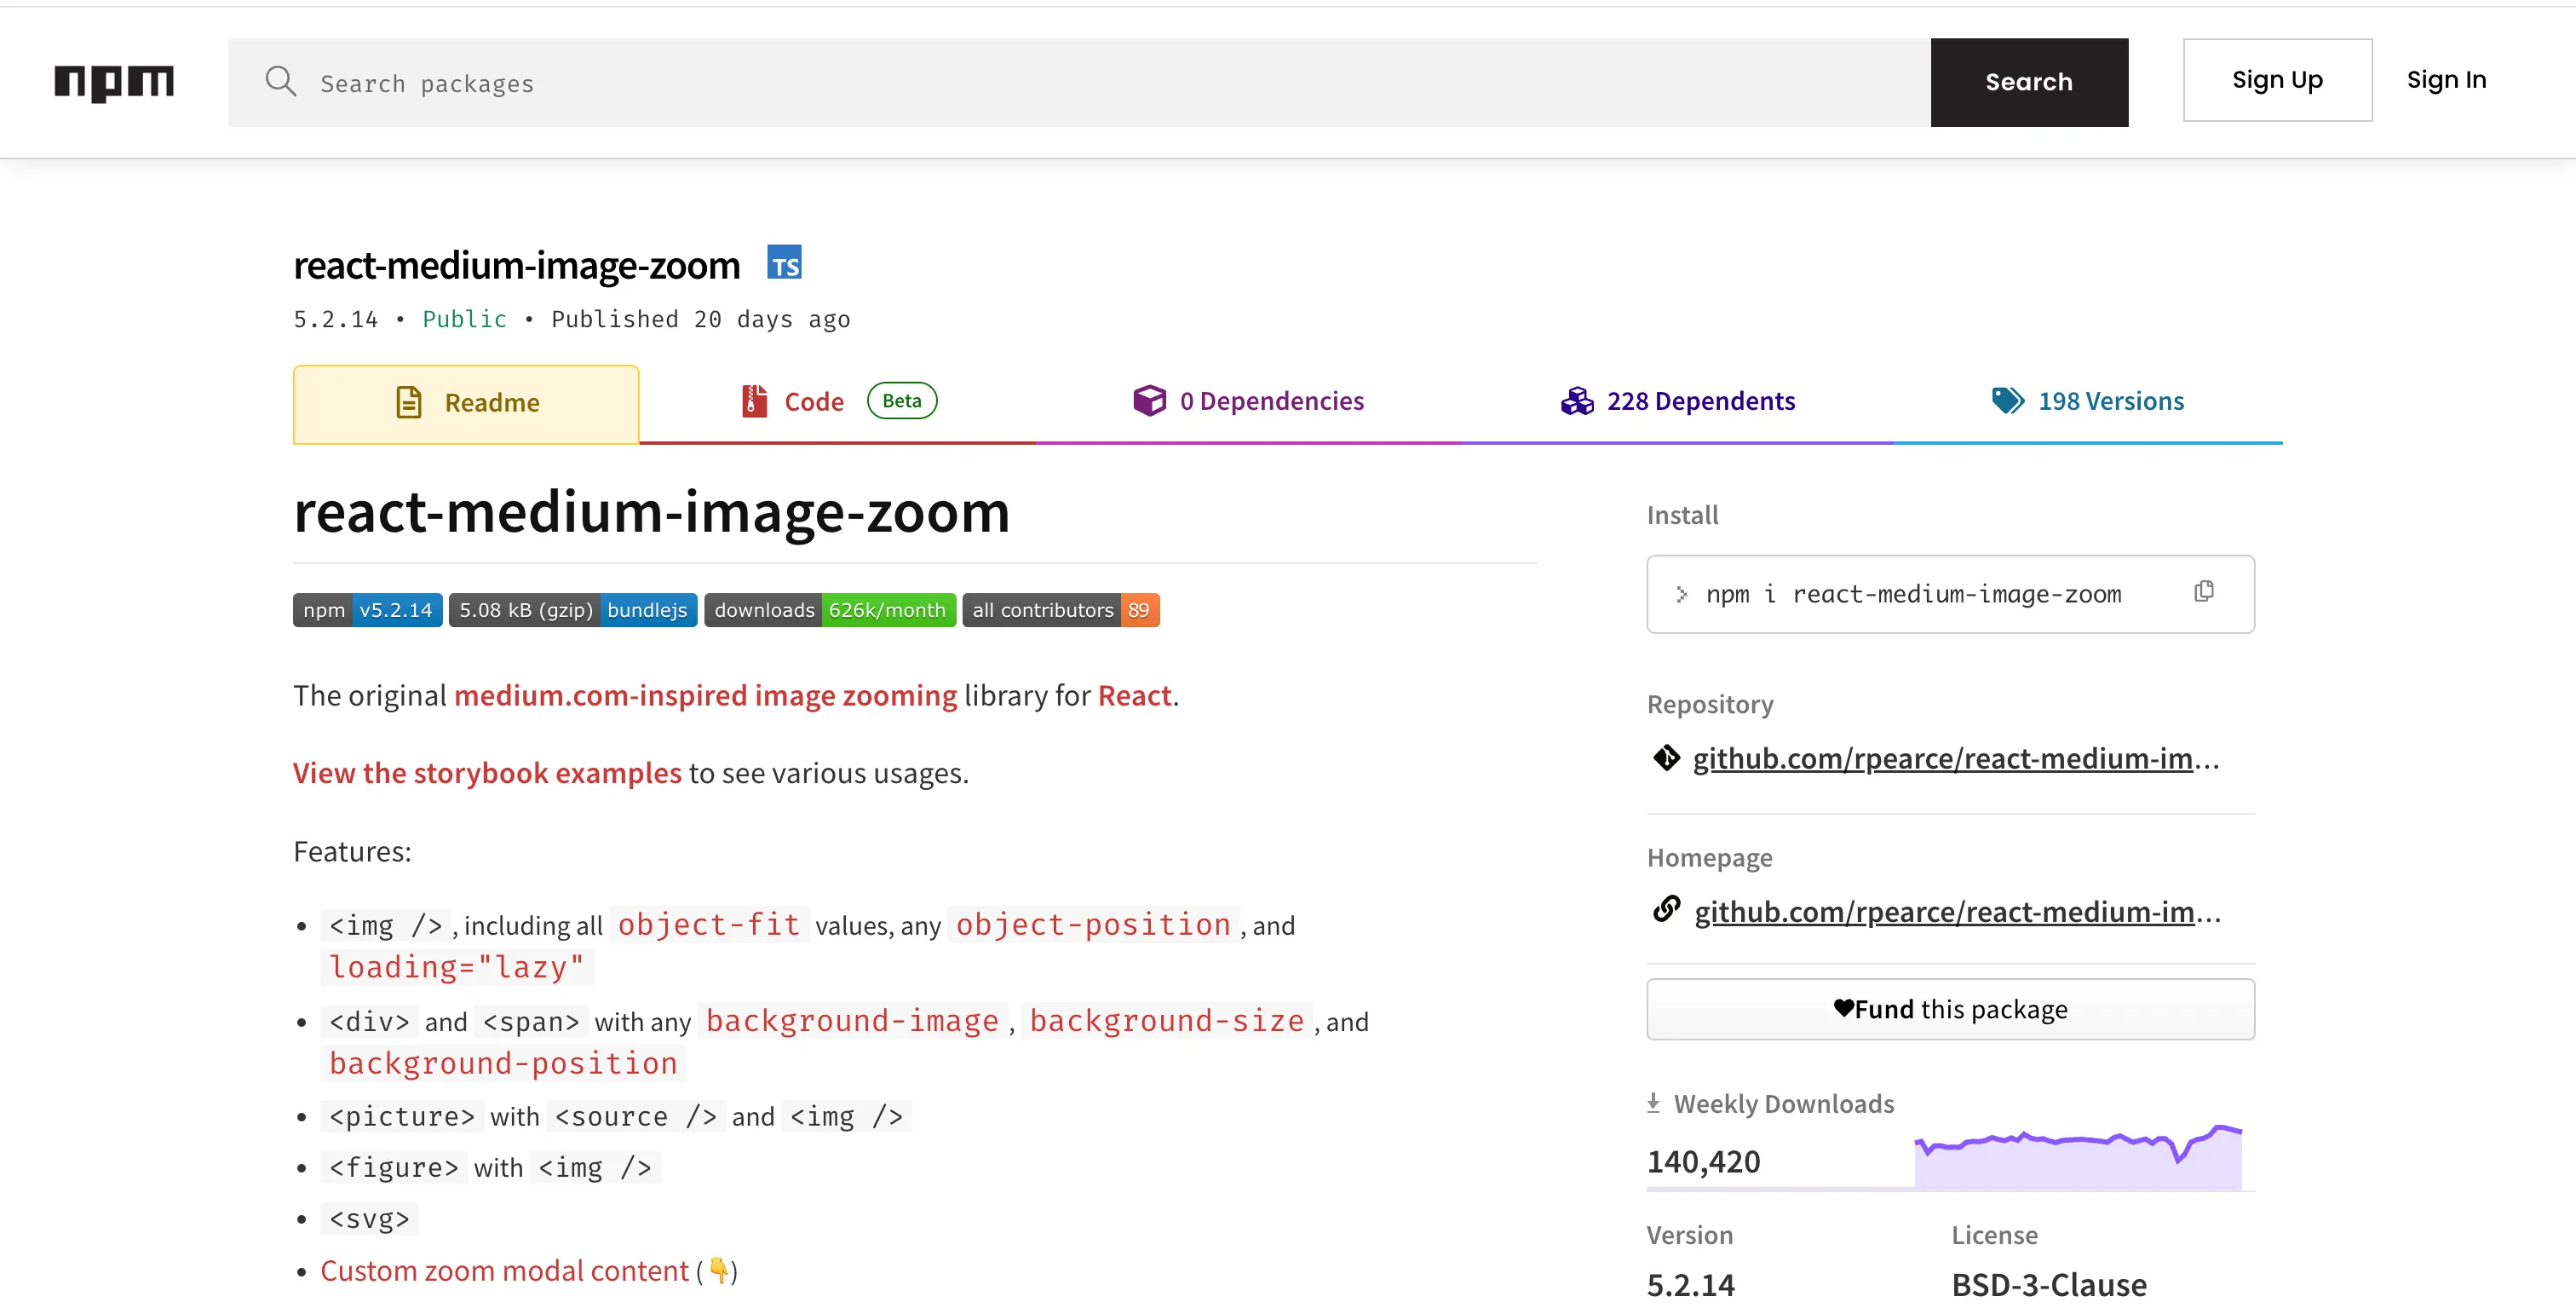Click the all contributors 89 badge
This screenshot has height=1308, width=2576.
1060,610
